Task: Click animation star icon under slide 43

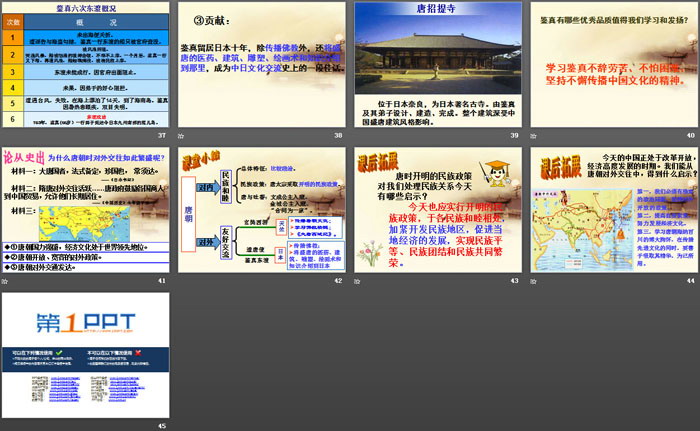Action: [358, 281]
